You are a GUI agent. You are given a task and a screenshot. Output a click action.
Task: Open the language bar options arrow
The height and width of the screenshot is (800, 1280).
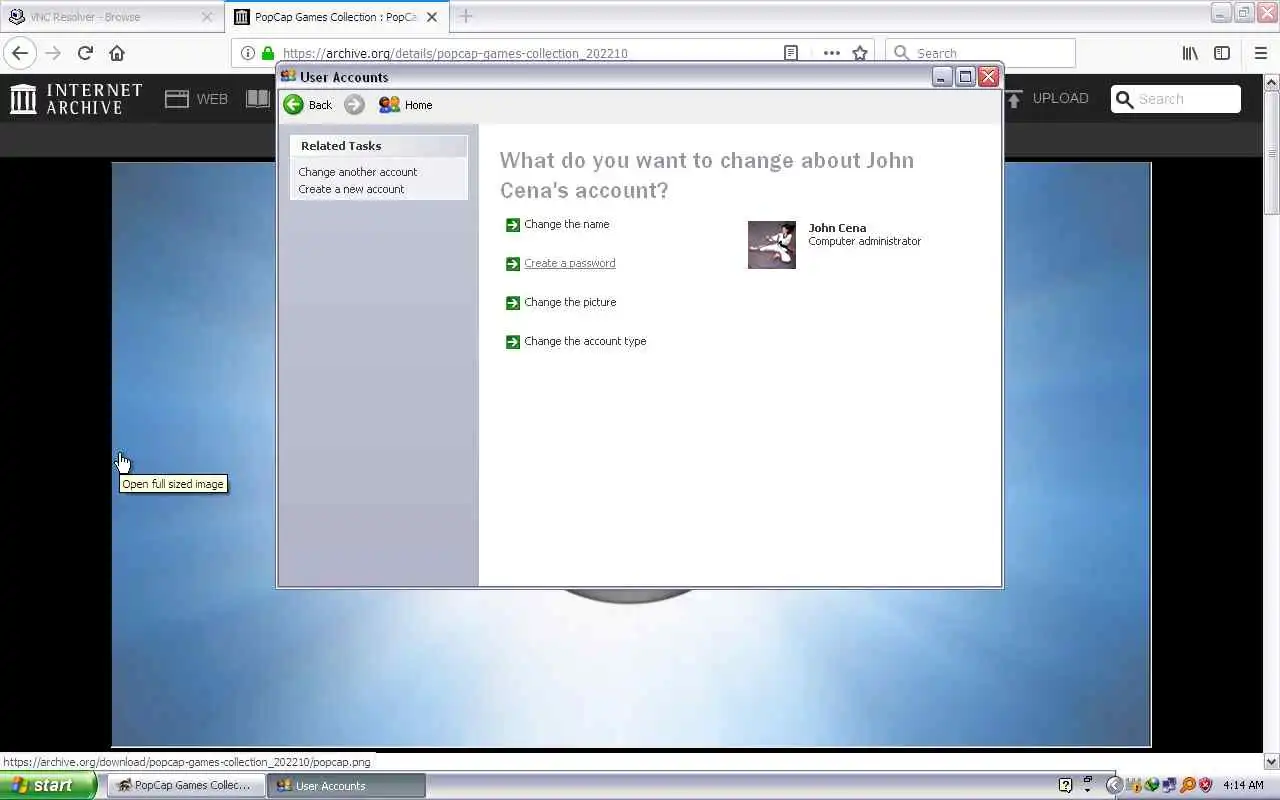pyautogui.click(x=1088, y=789)
